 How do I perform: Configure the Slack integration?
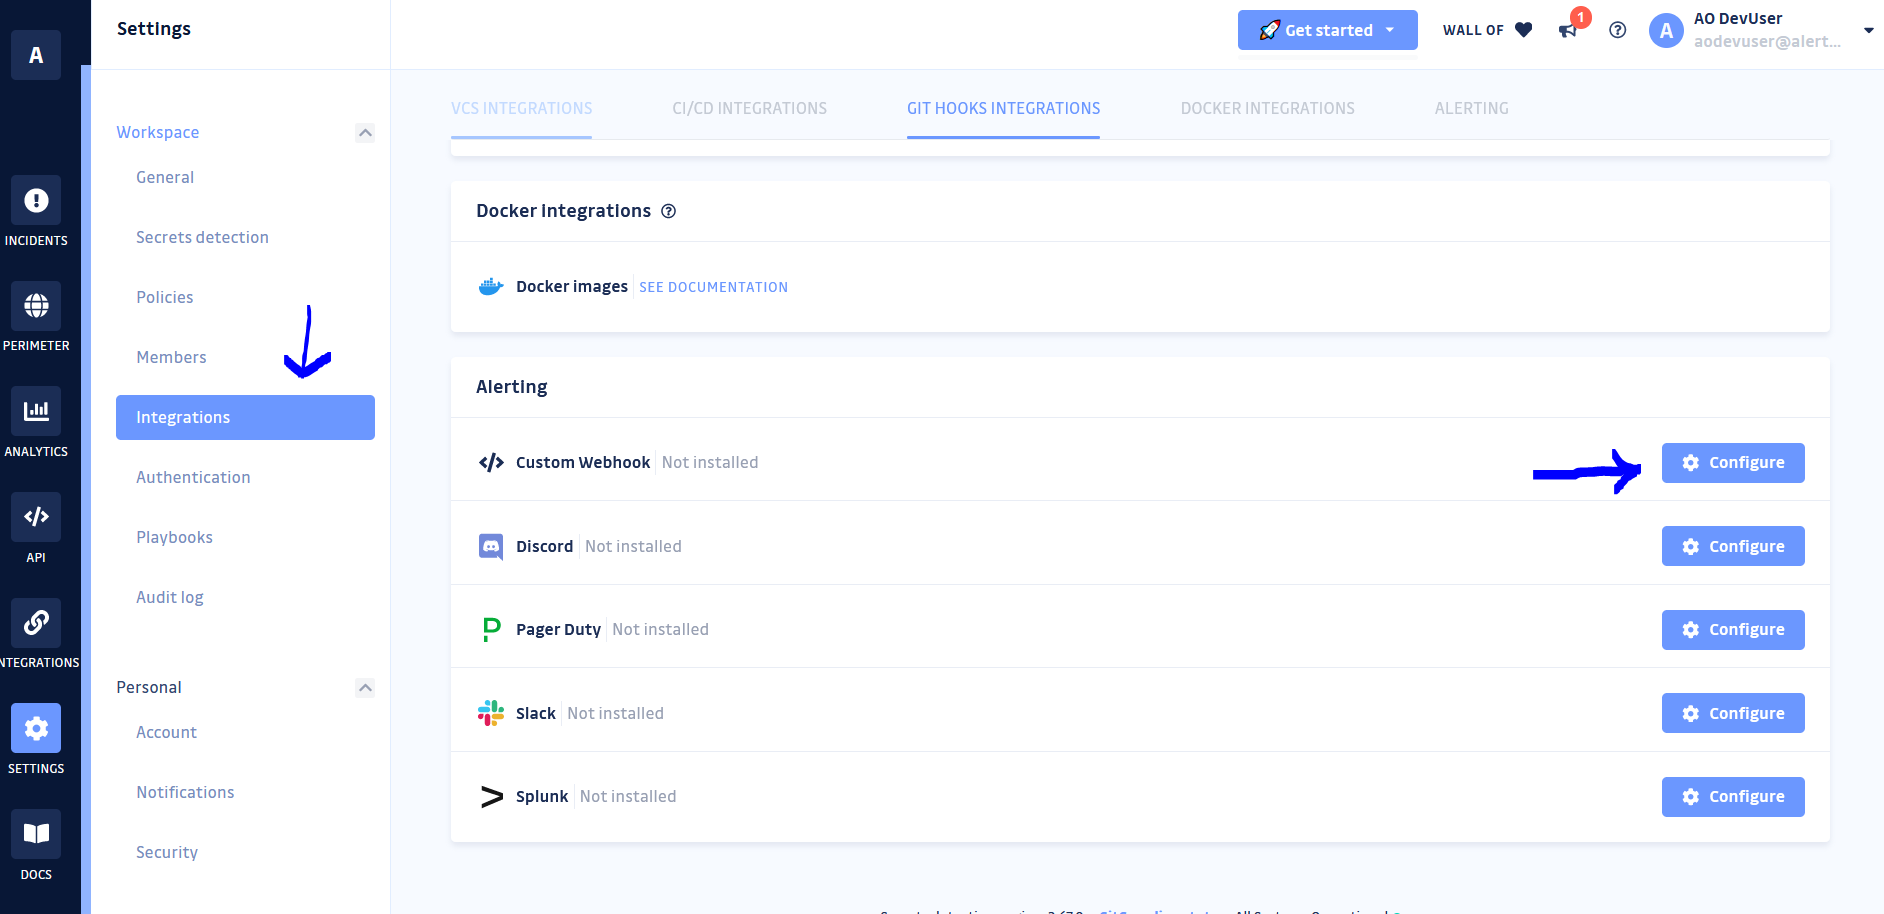[1732, 713]
